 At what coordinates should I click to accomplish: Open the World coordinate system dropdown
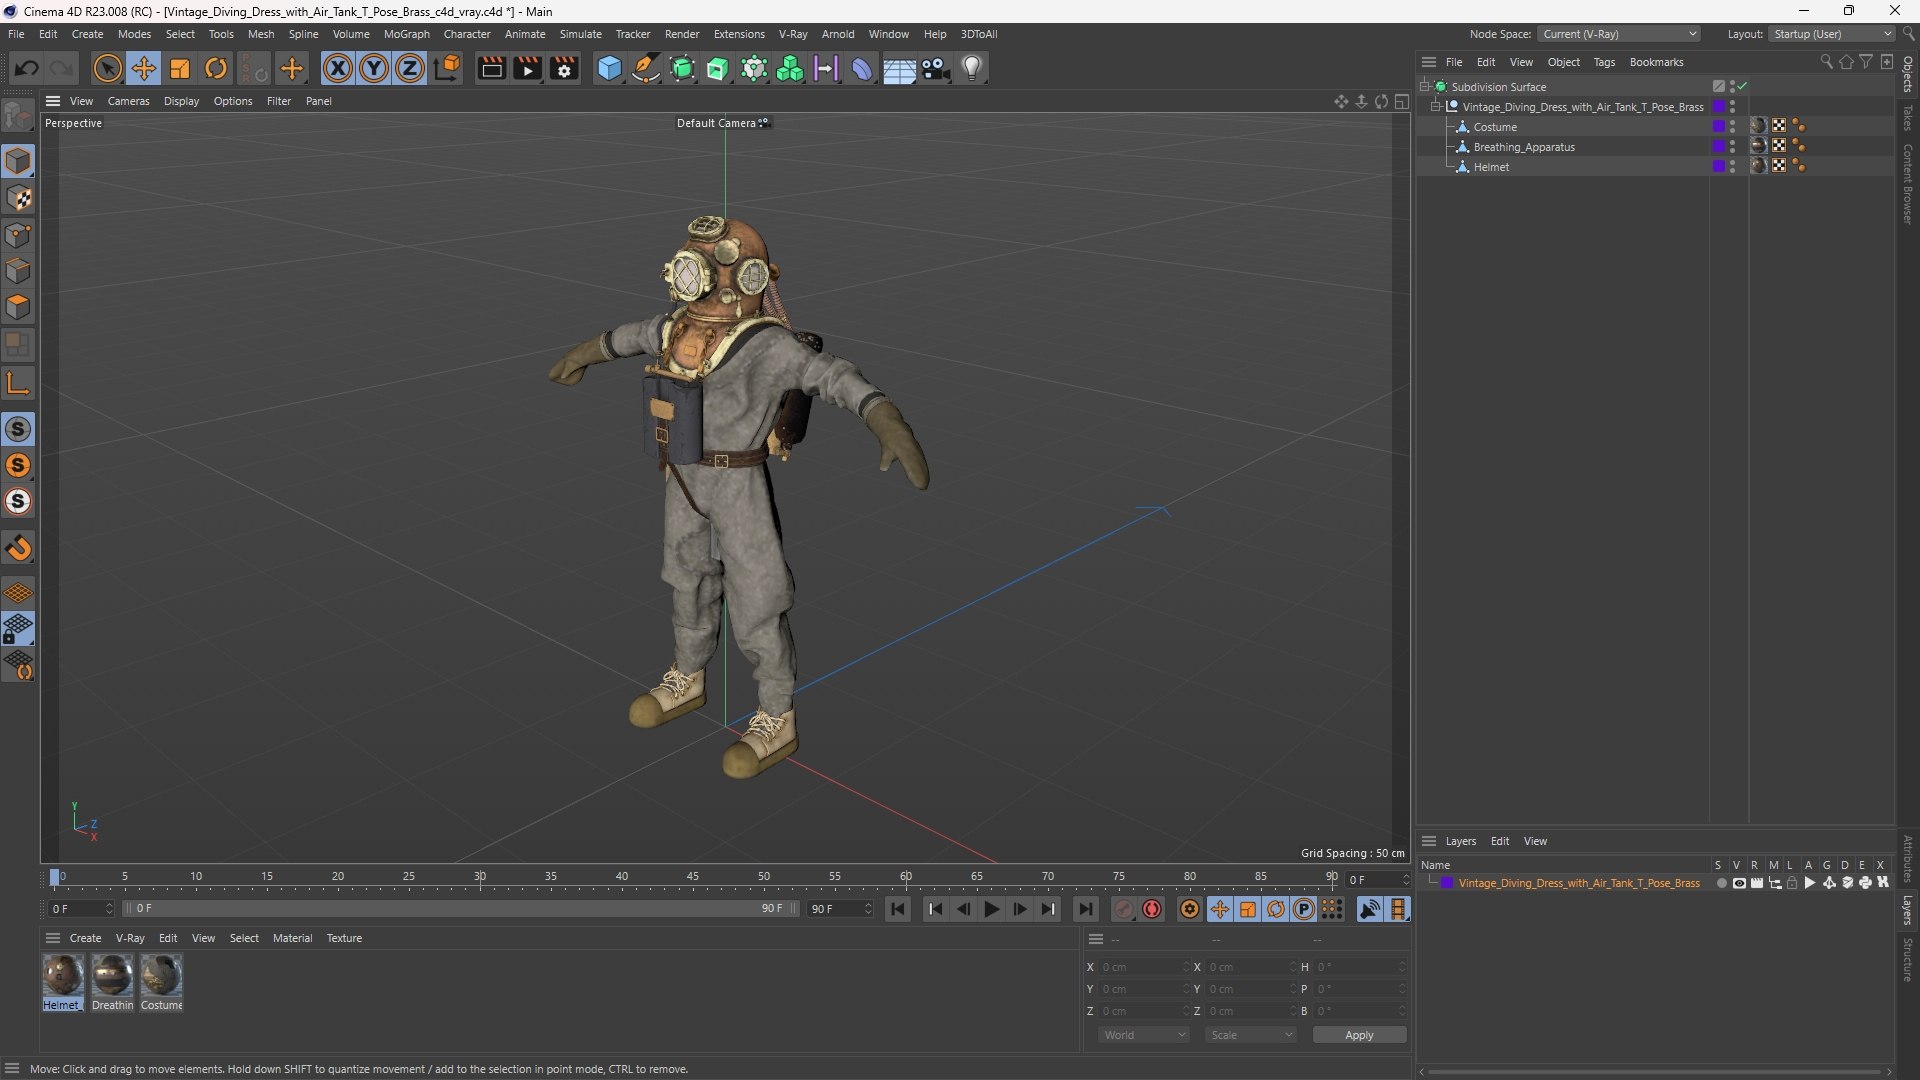pyautogui.click(x=1144, y=1035)
